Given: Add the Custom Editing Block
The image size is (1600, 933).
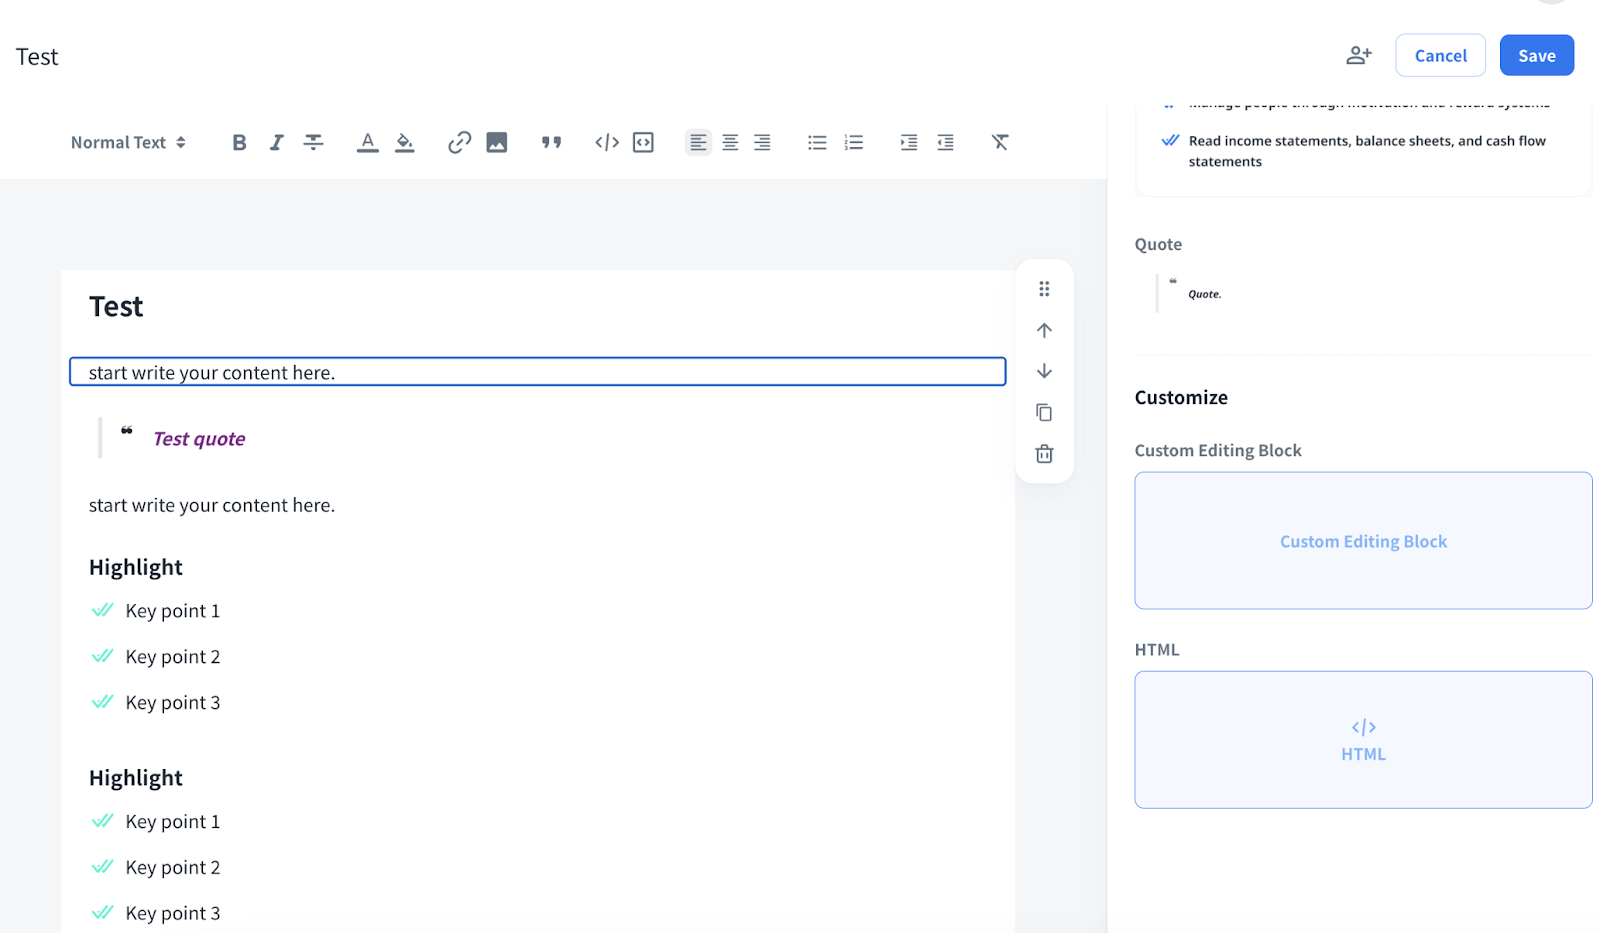Looking at the screenshot, I should pos(1362,541).
